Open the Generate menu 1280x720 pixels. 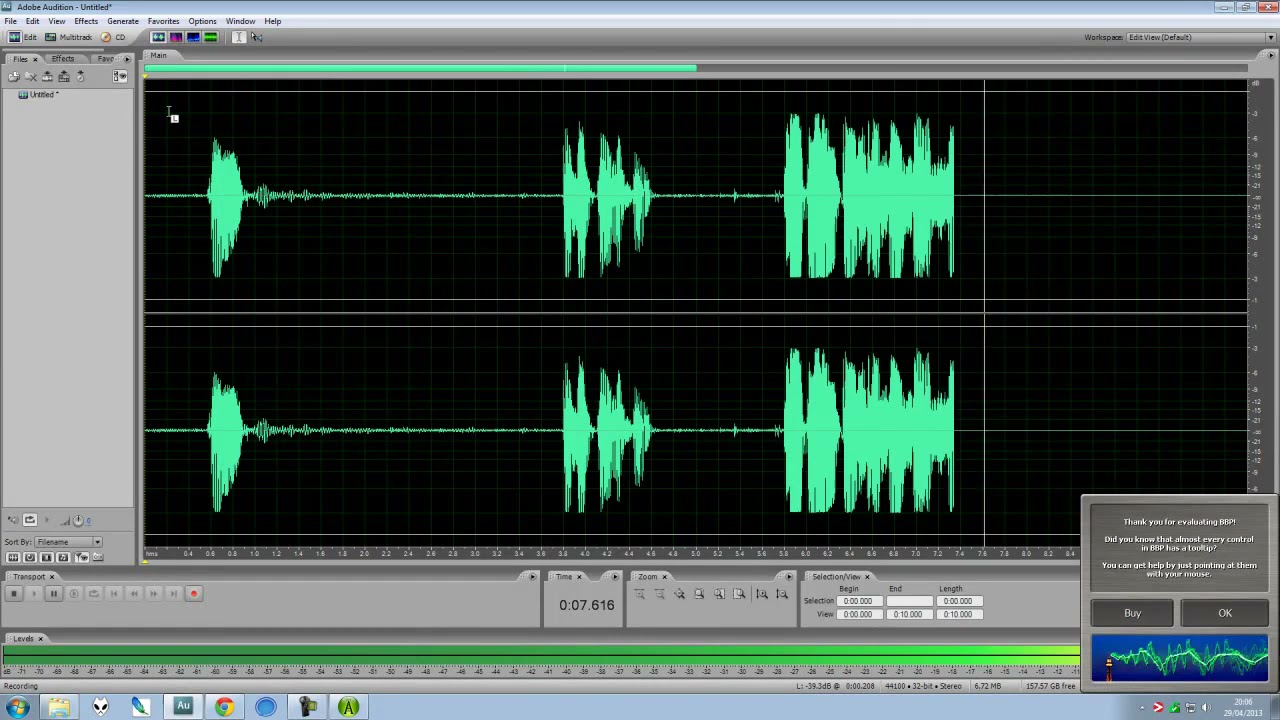(123, 21)
